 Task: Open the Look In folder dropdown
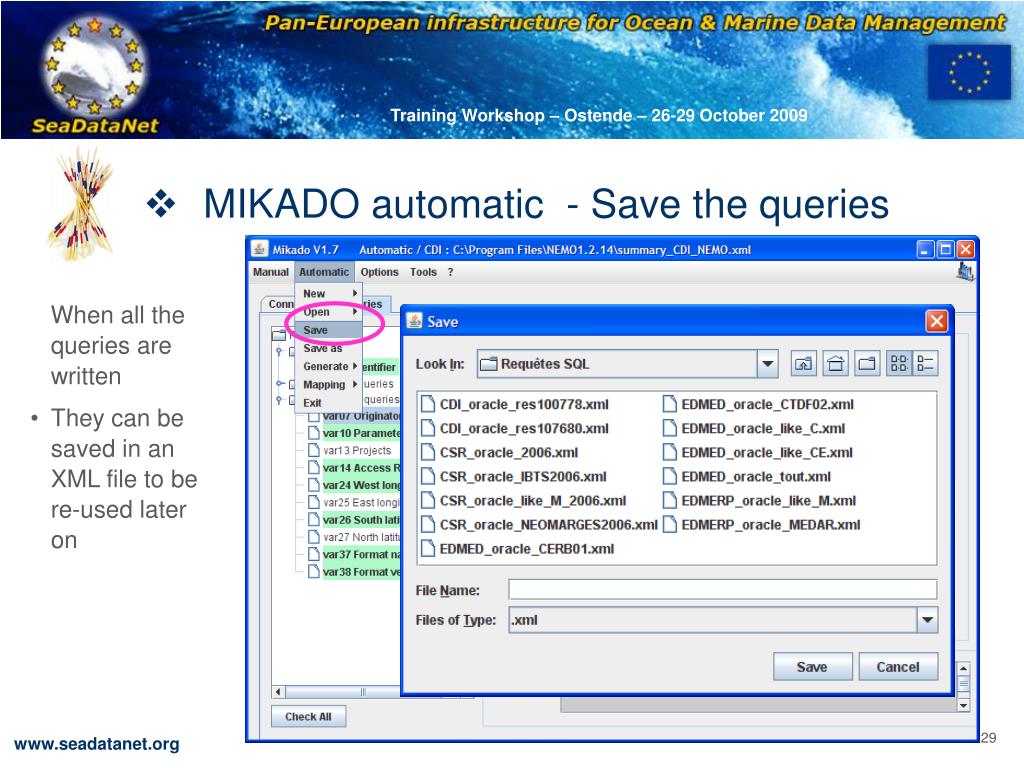768,364
